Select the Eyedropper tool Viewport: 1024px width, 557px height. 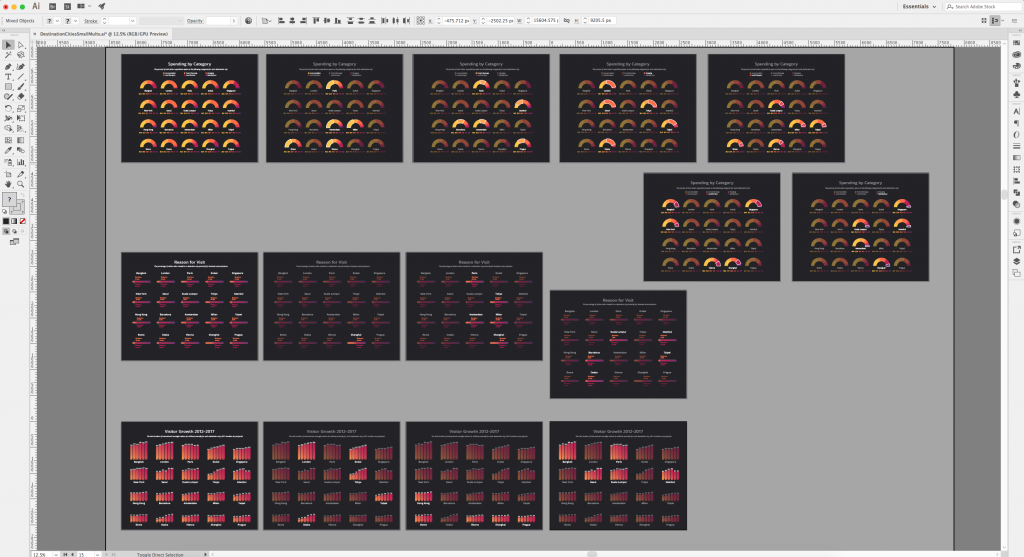pos(8,151)
